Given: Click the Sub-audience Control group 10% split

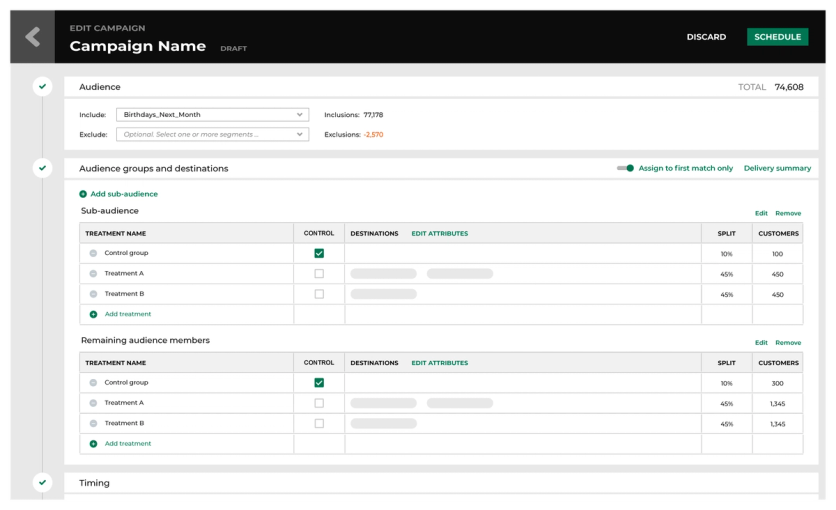Looking at the screenshot, I should click(x=726, y=254).
